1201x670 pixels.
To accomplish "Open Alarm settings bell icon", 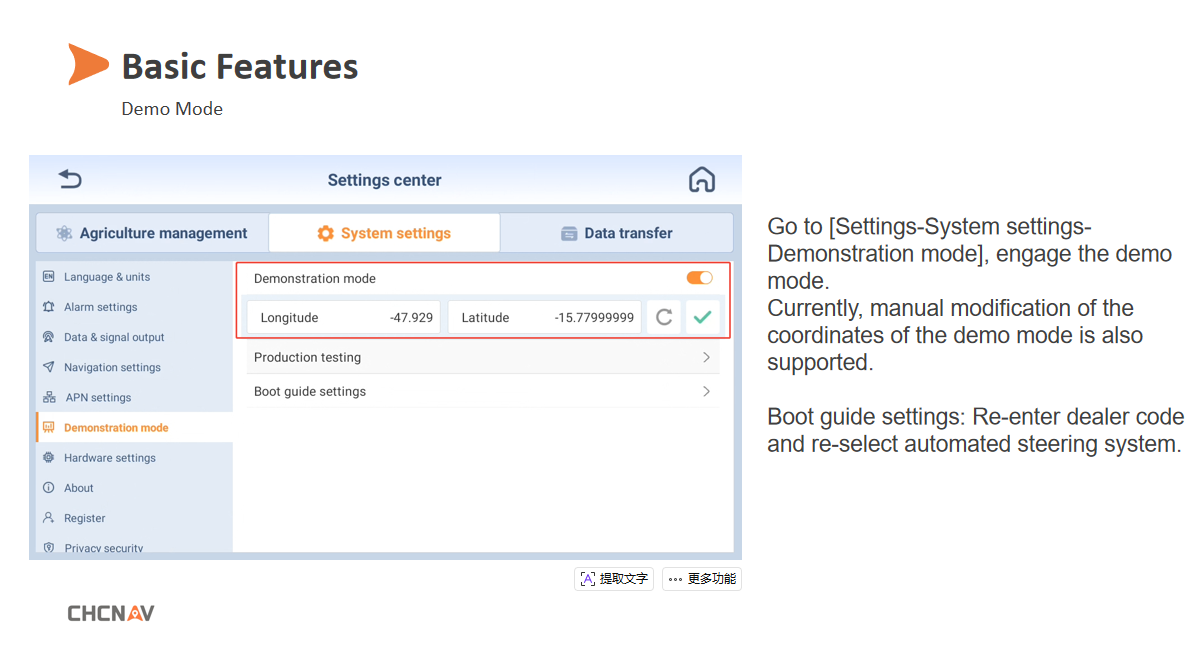I will pos(49,307).
